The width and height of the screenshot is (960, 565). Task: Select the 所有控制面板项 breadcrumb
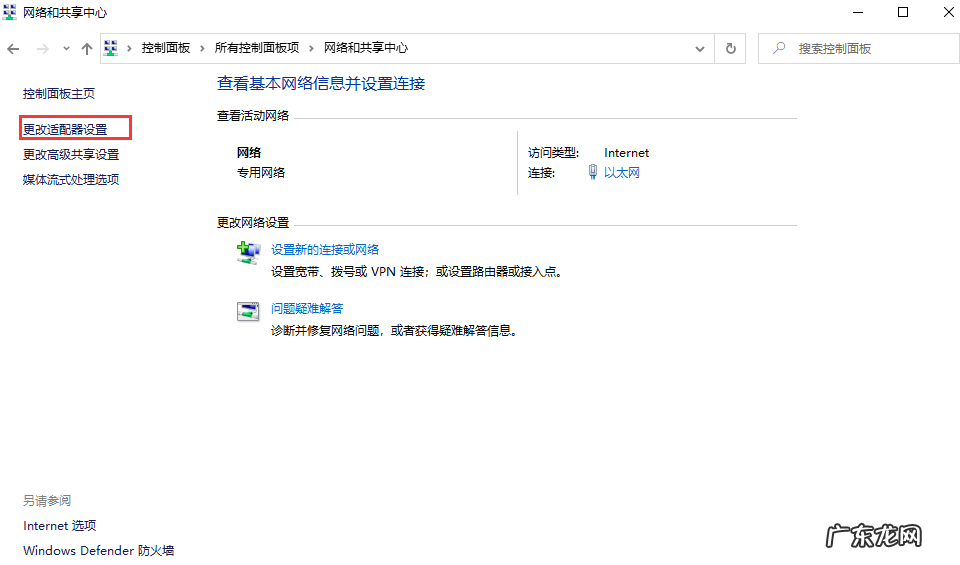257,48
